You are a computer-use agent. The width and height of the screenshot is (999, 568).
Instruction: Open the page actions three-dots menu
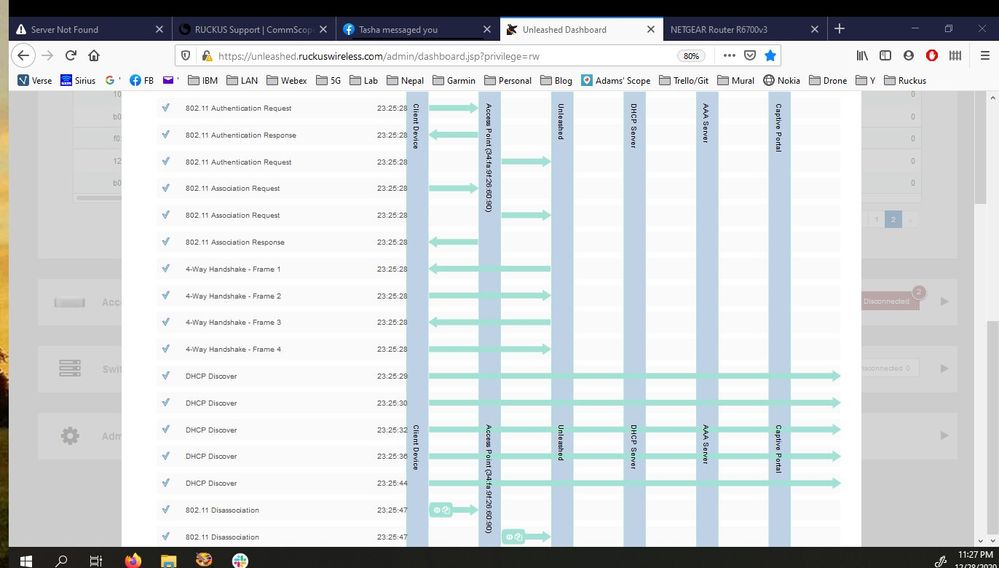point(728,56)
